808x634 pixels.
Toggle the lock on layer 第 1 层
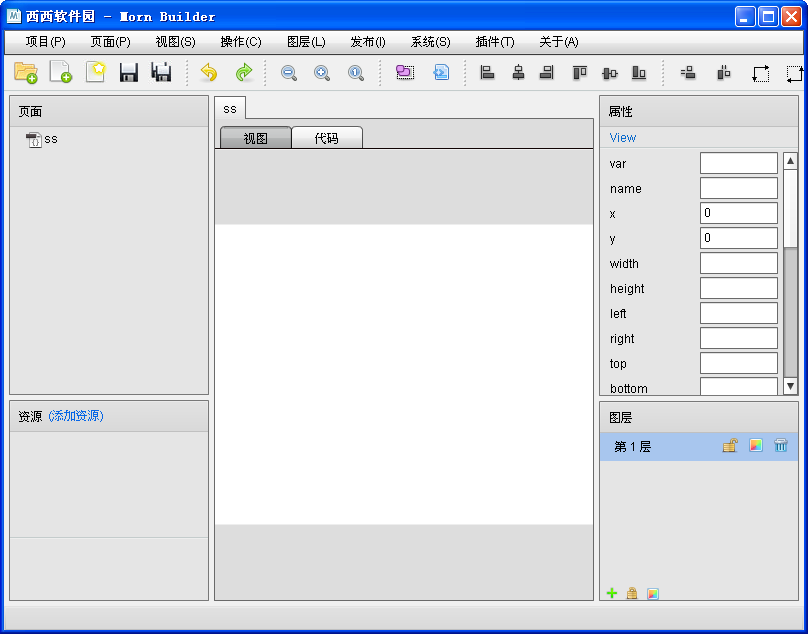(730, 445)
